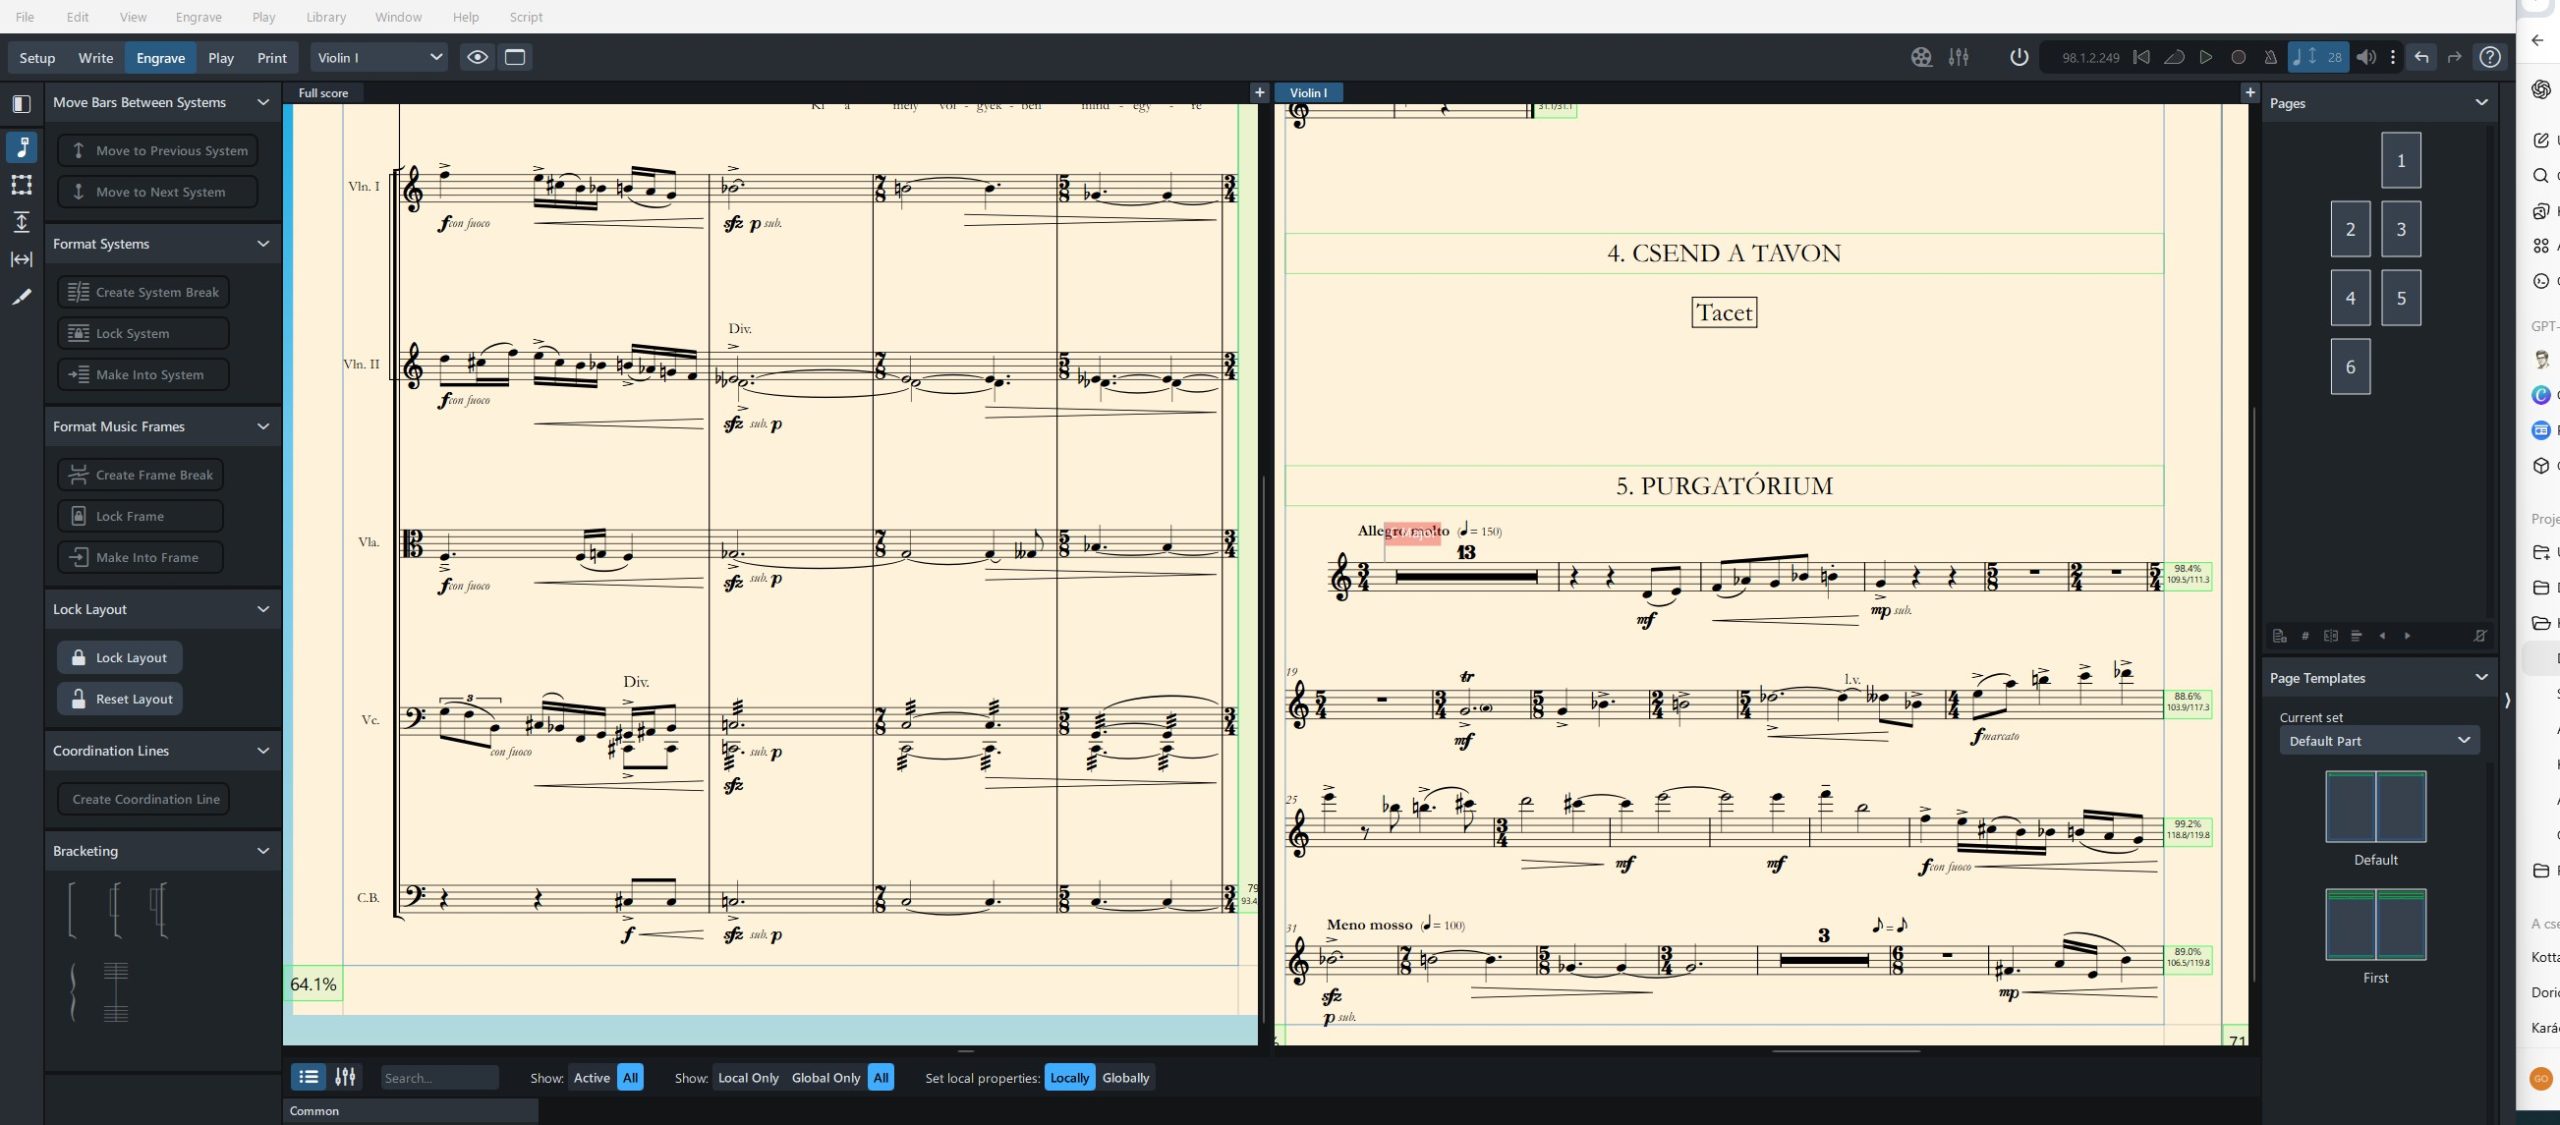This screenshot has width=2560, height=1125.
Task: Select the Graphic Editing tool
Action: [x=21, y=147]
